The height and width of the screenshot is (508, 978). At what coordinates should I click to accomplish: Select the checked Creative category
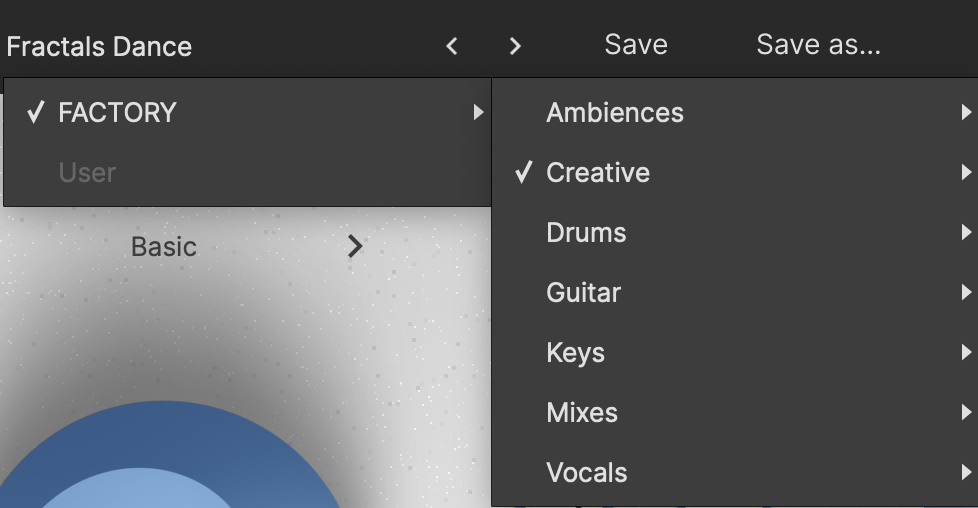coord(598,173)
